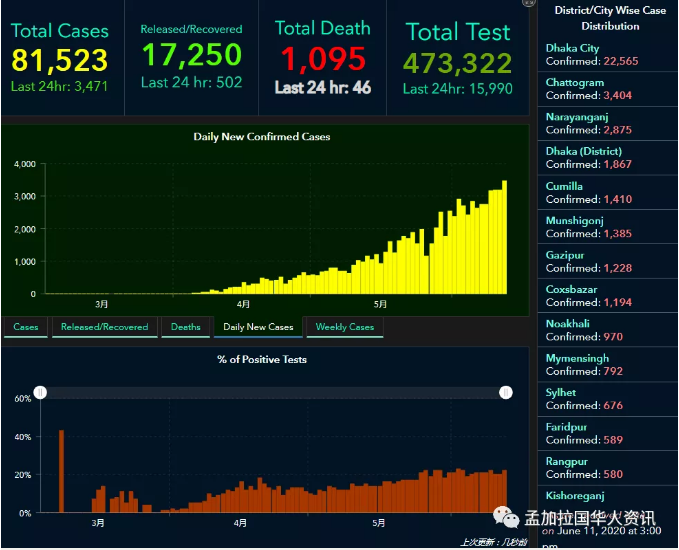The height and width of the screenshot is (550, 679).
Task: Click the Narayanganj district entry
Action: pos(608,123)
